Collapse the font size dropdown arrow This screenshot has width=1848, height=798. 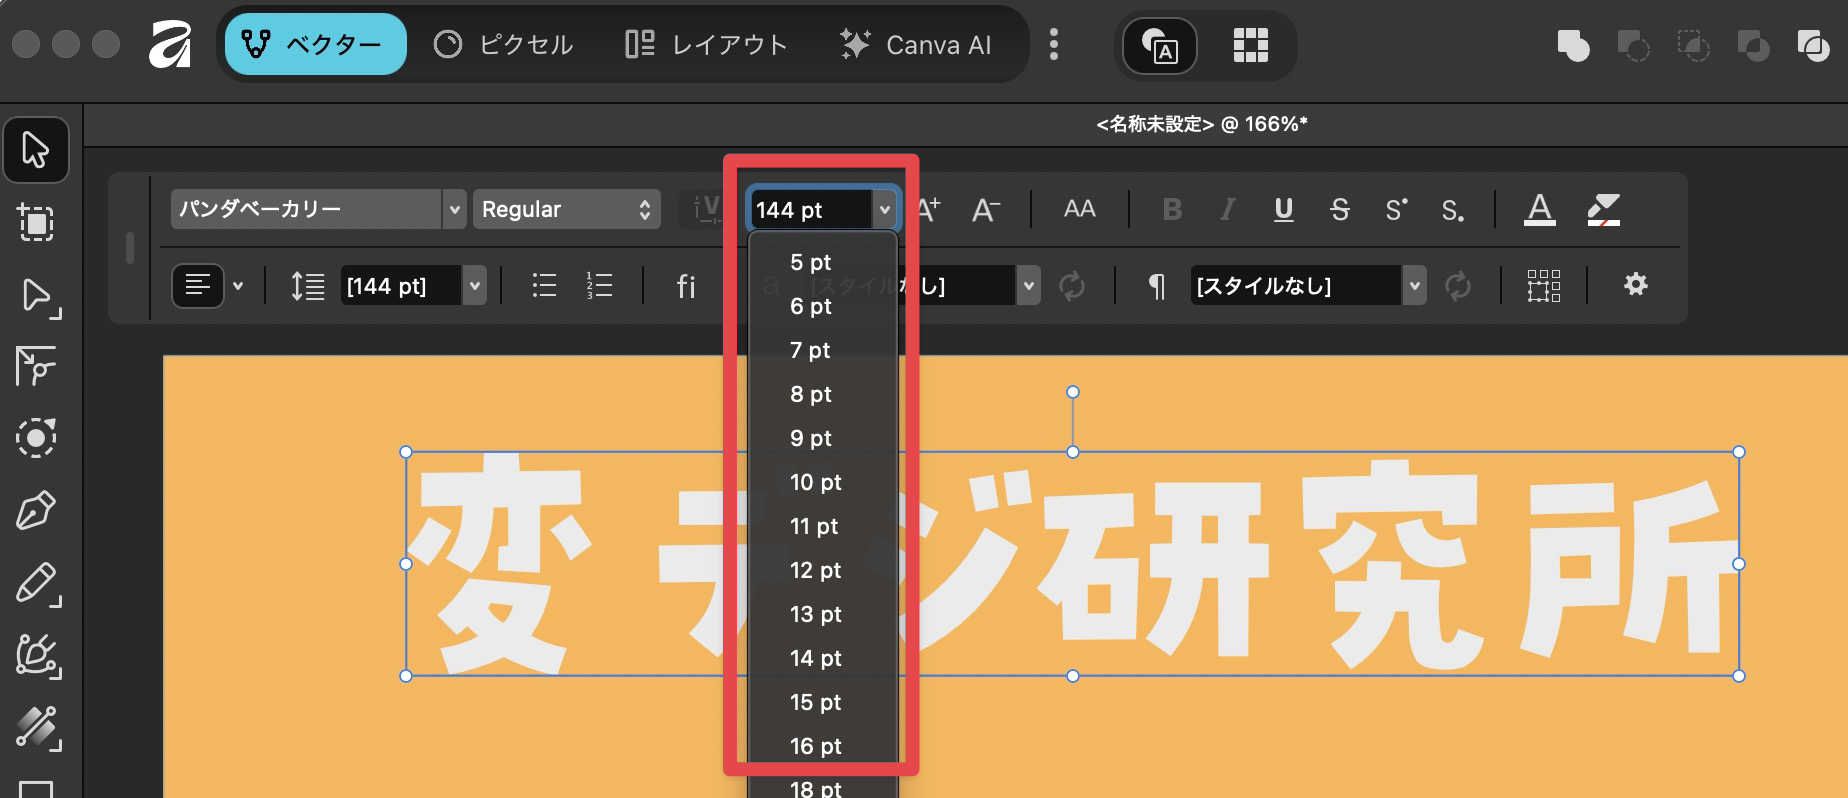884,210
